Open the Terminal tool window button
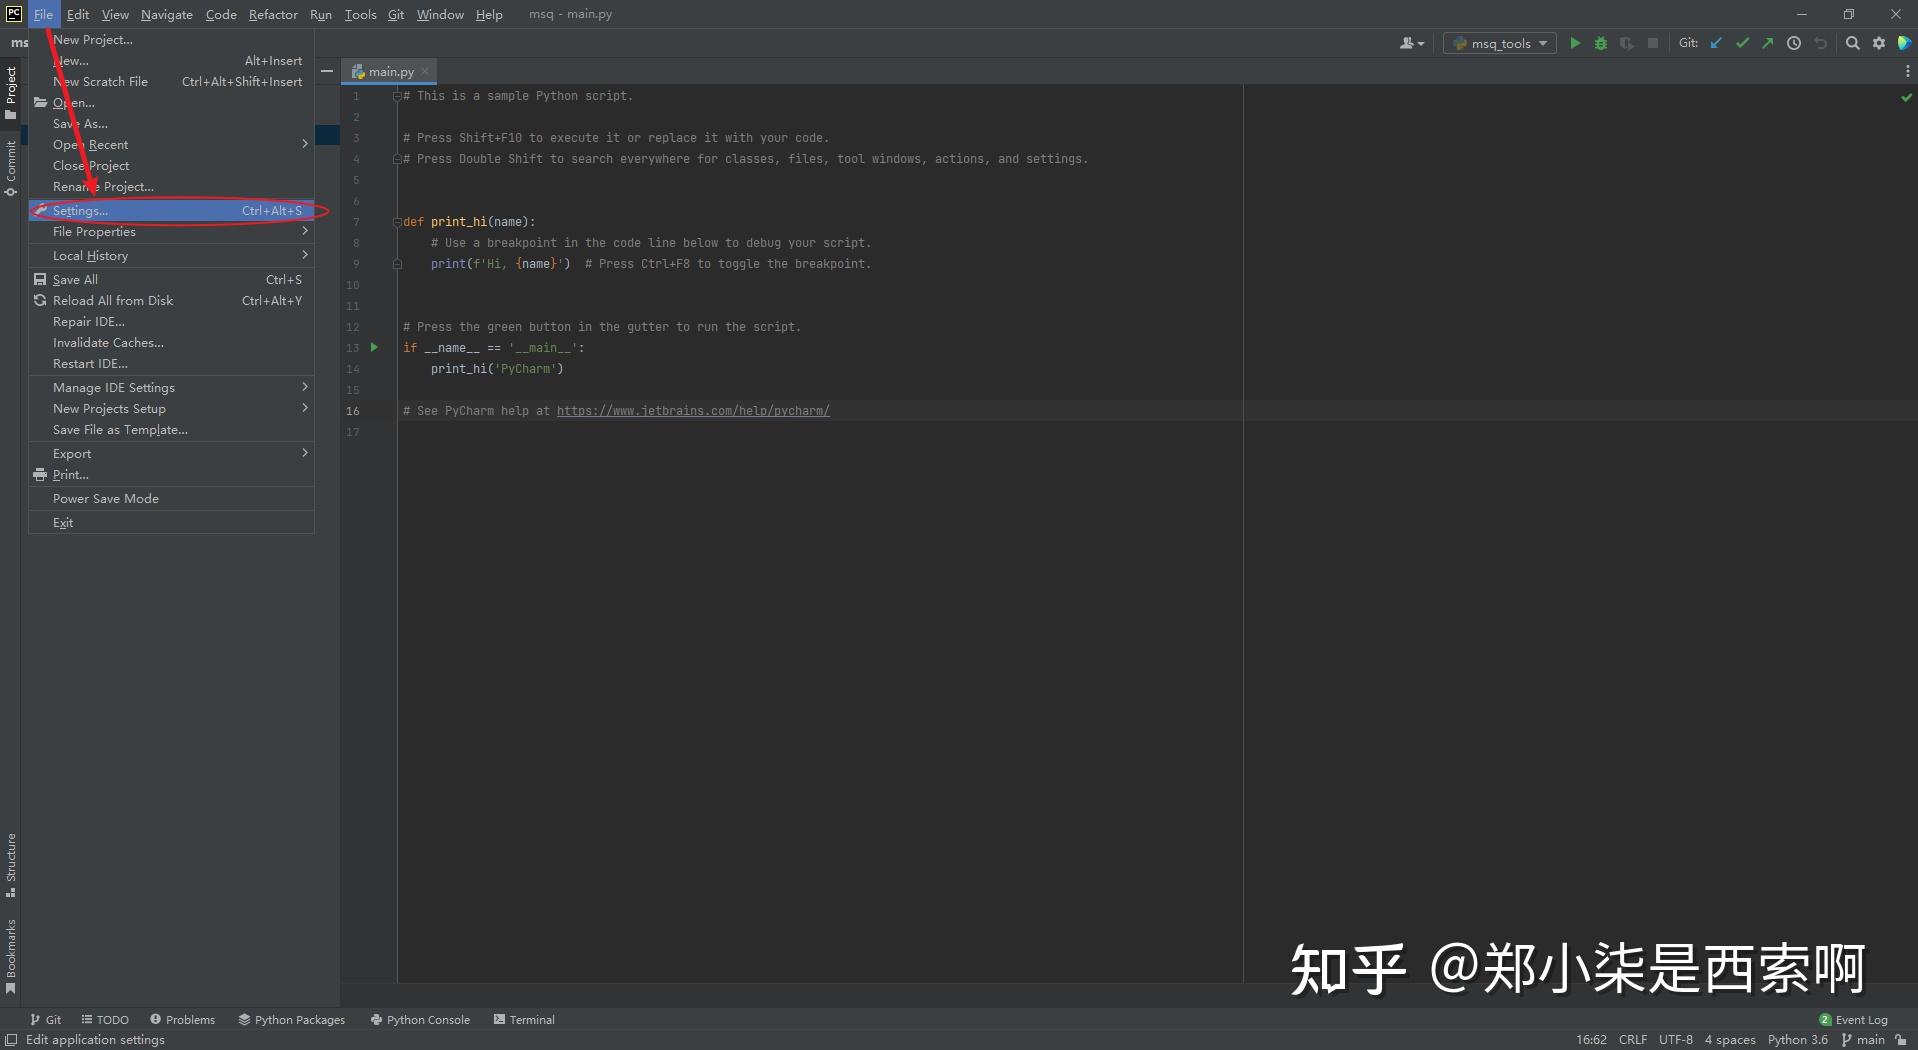Image resolution: width=1918 pixels, height=1050 pixels. click(524, 1019)
